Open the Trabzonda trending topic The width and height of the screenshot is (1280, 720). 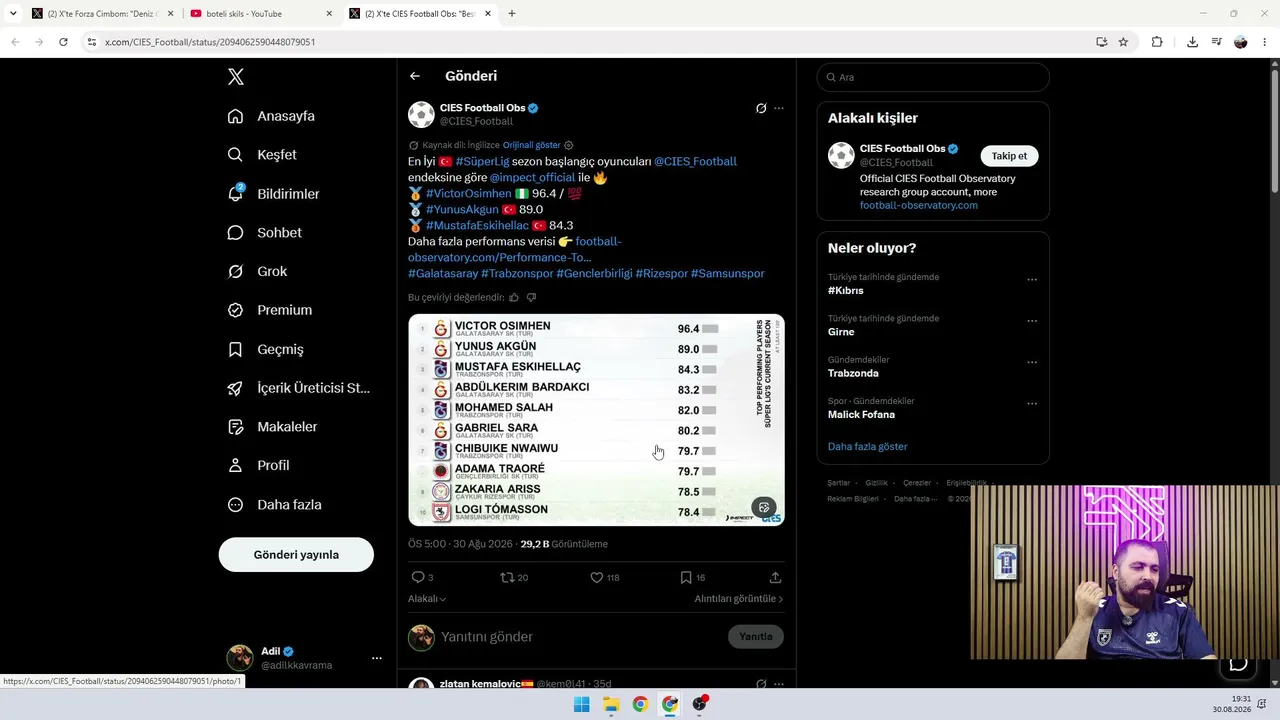(x=853, y=373)
